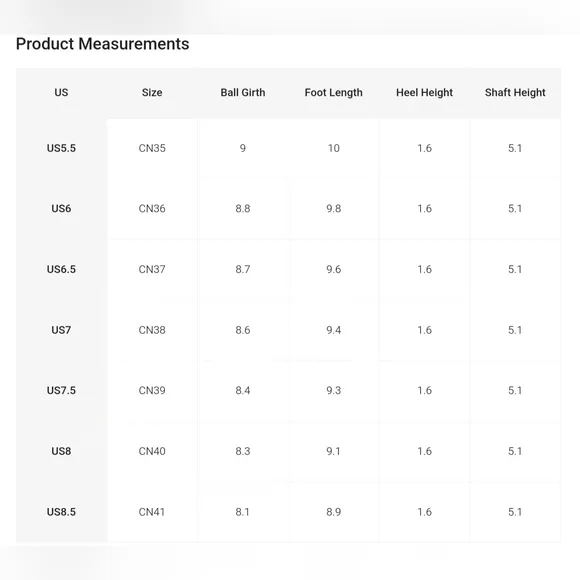Click the ball girth value 8.4

[x=243, y=391]
